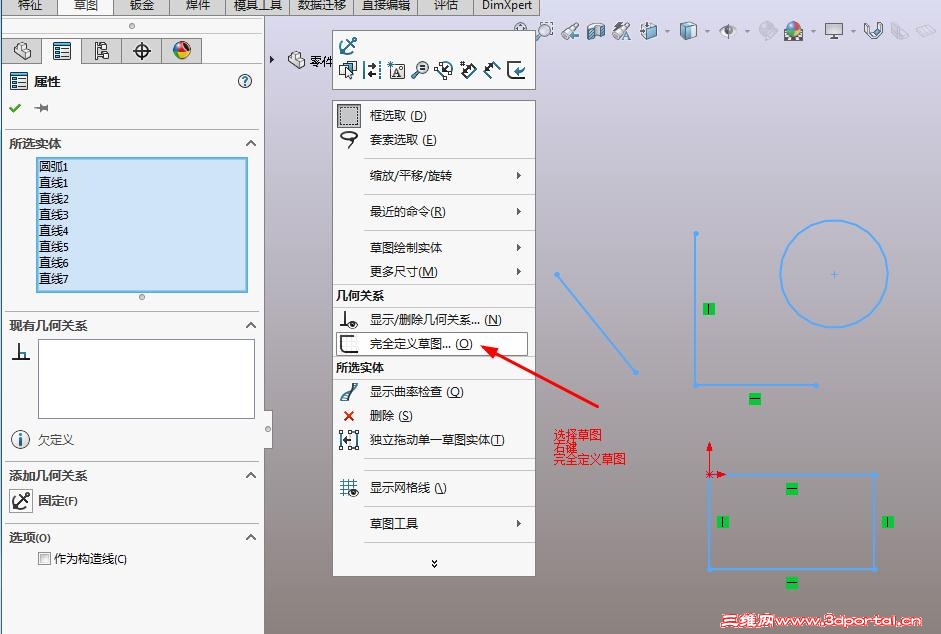Open the 最近的命令 submenu
941x634 pixels.
coord(434,212)
